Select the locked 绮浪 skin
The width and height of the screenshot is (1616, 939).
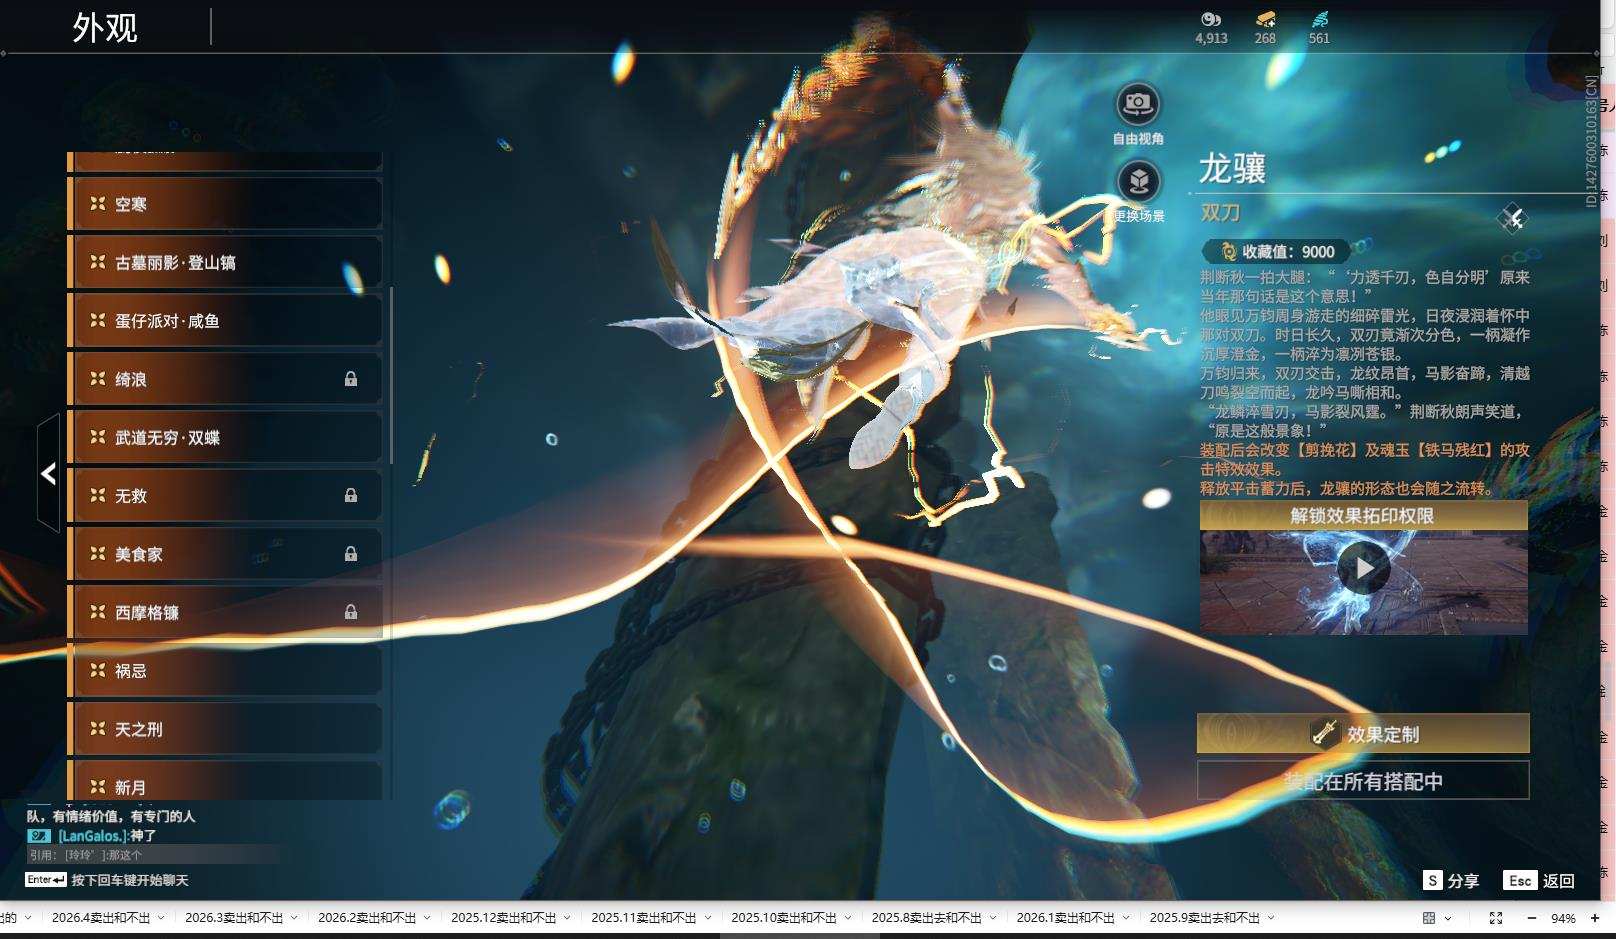coord(225,379)
